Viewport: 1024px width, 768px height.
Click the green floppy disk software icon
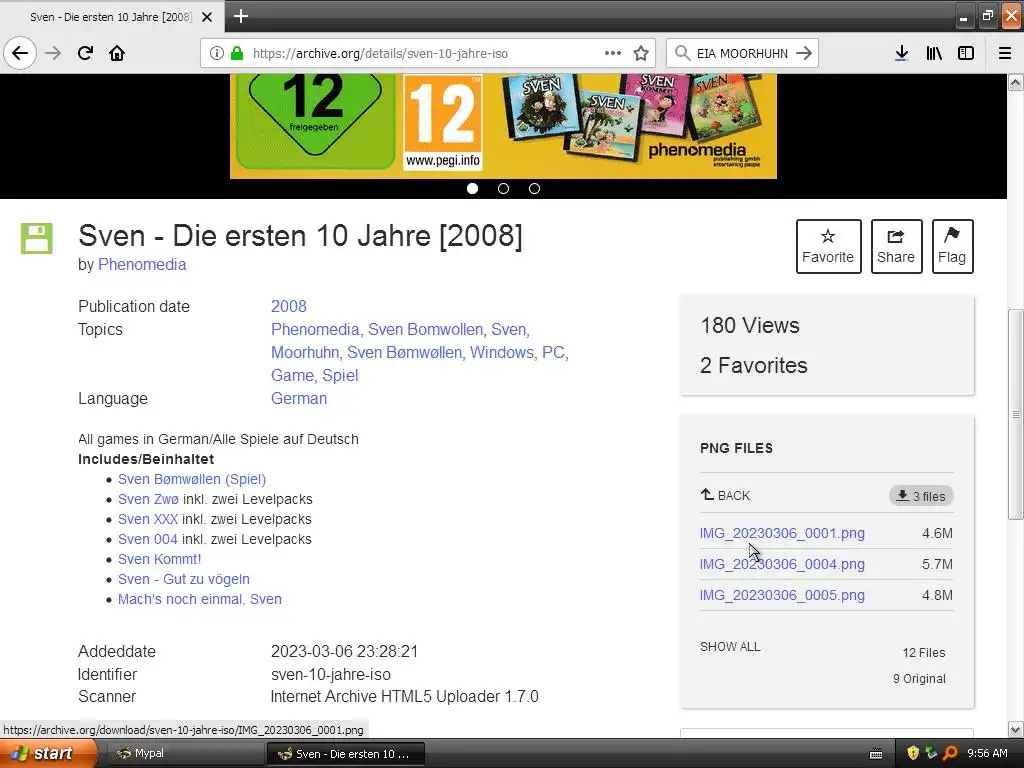[x=37, y=238]
